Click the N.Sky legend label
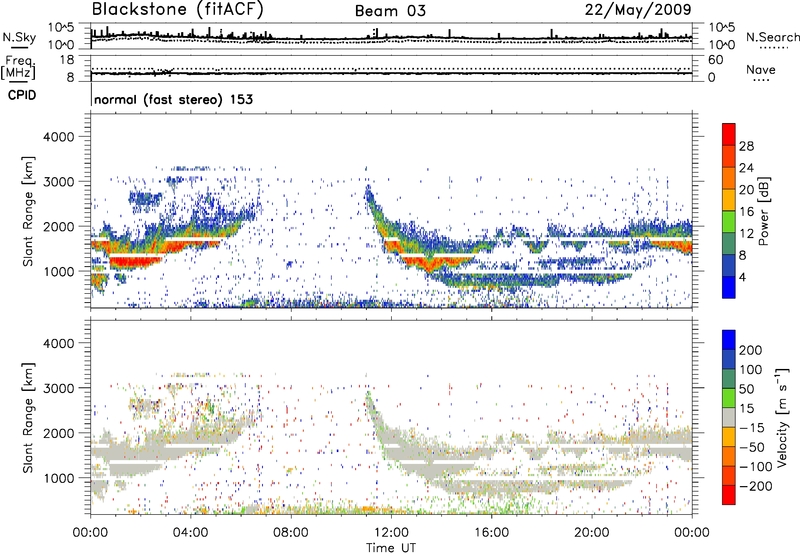This screenshot has height=554, width=800. coord(19,37)
